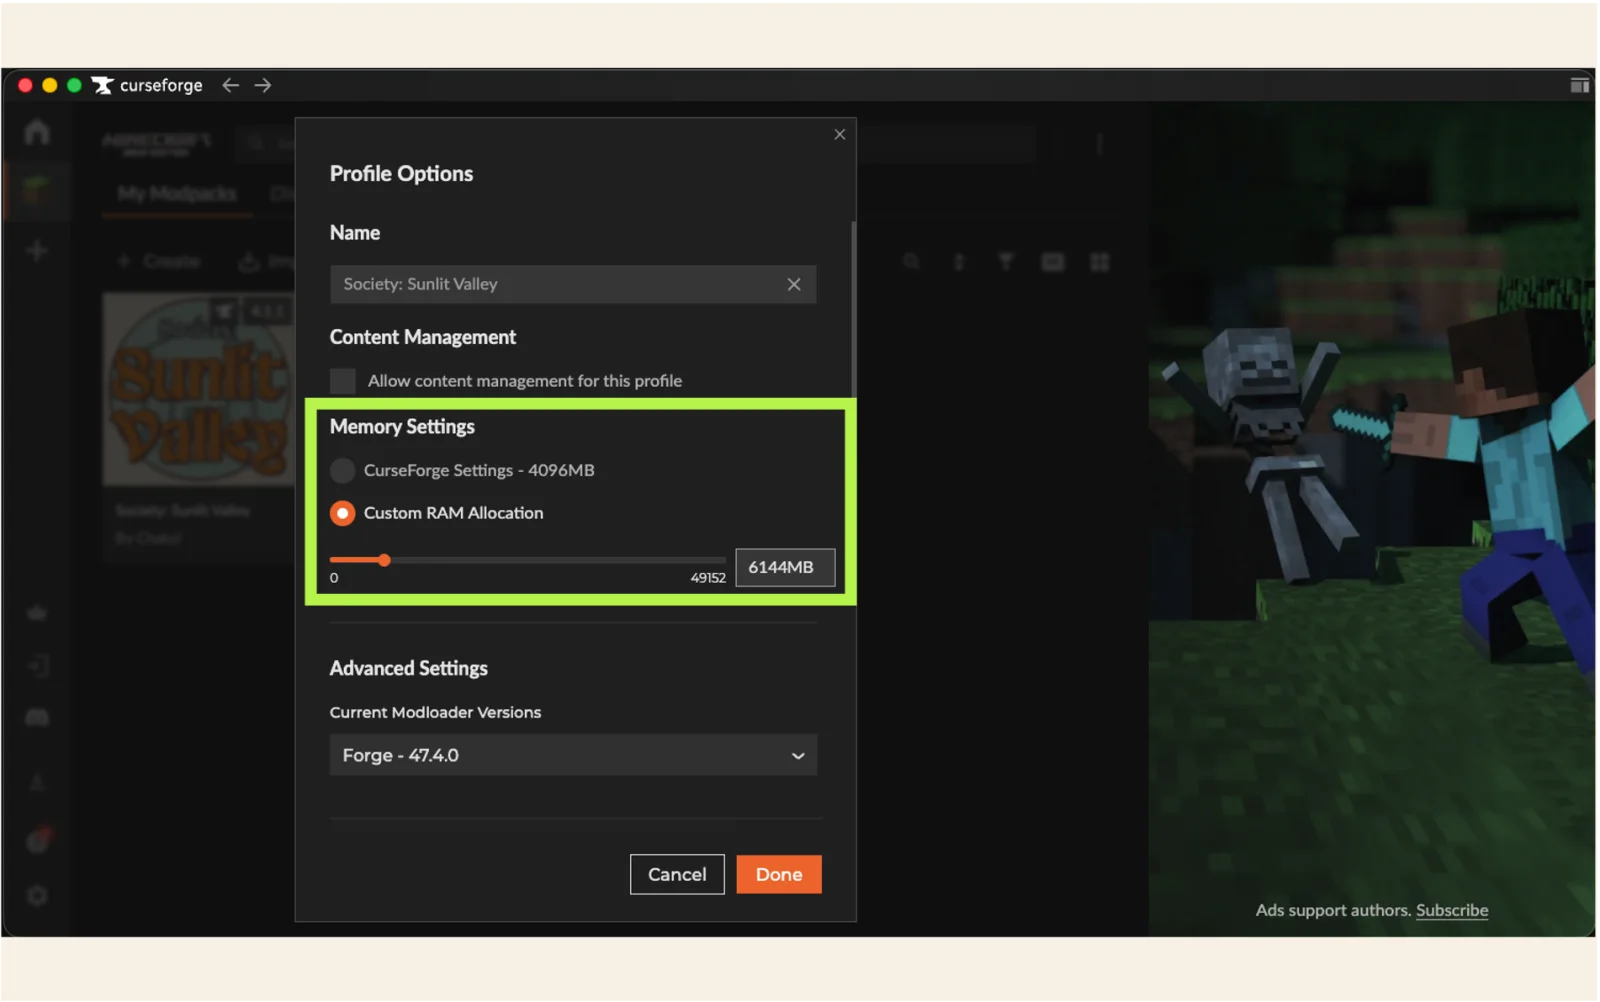
Task: Navigate forward with the right arrow
Action: pos(263,85)
